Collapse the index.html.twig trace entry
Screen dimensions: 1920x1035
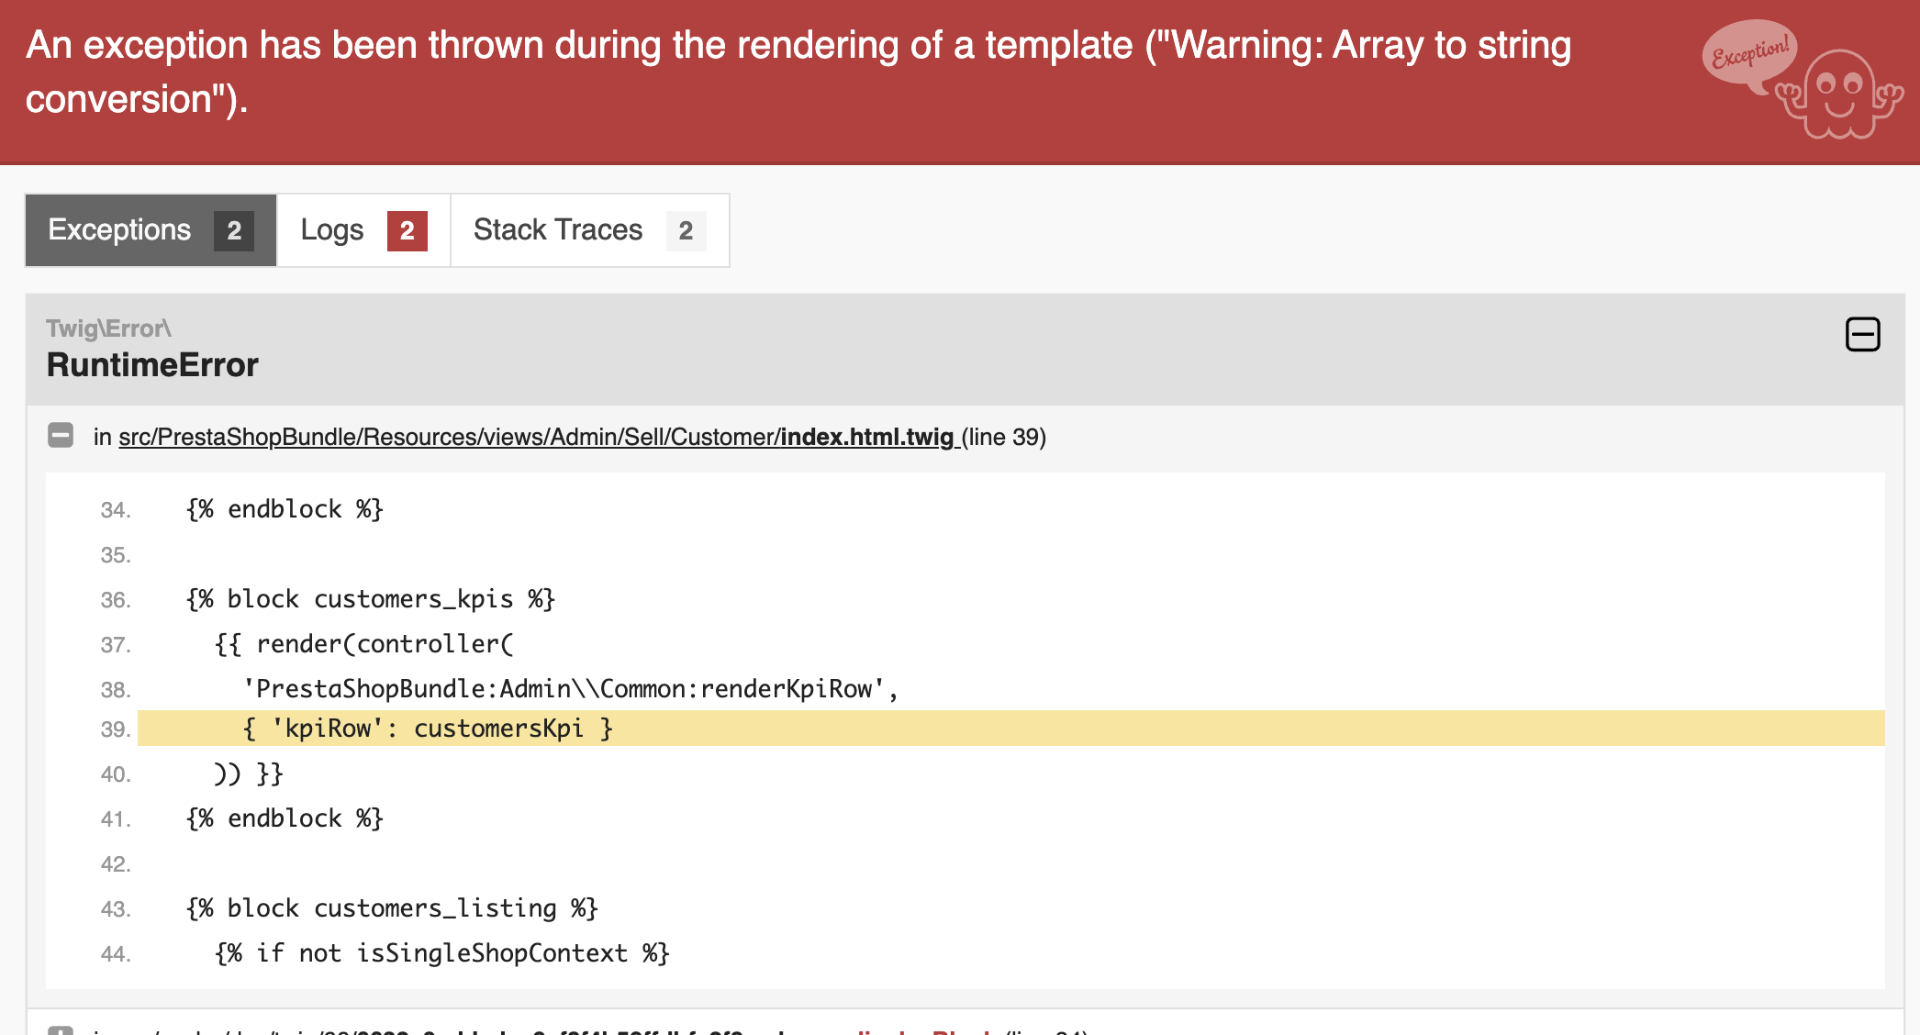pyautogui.click(x=61, y=435)
